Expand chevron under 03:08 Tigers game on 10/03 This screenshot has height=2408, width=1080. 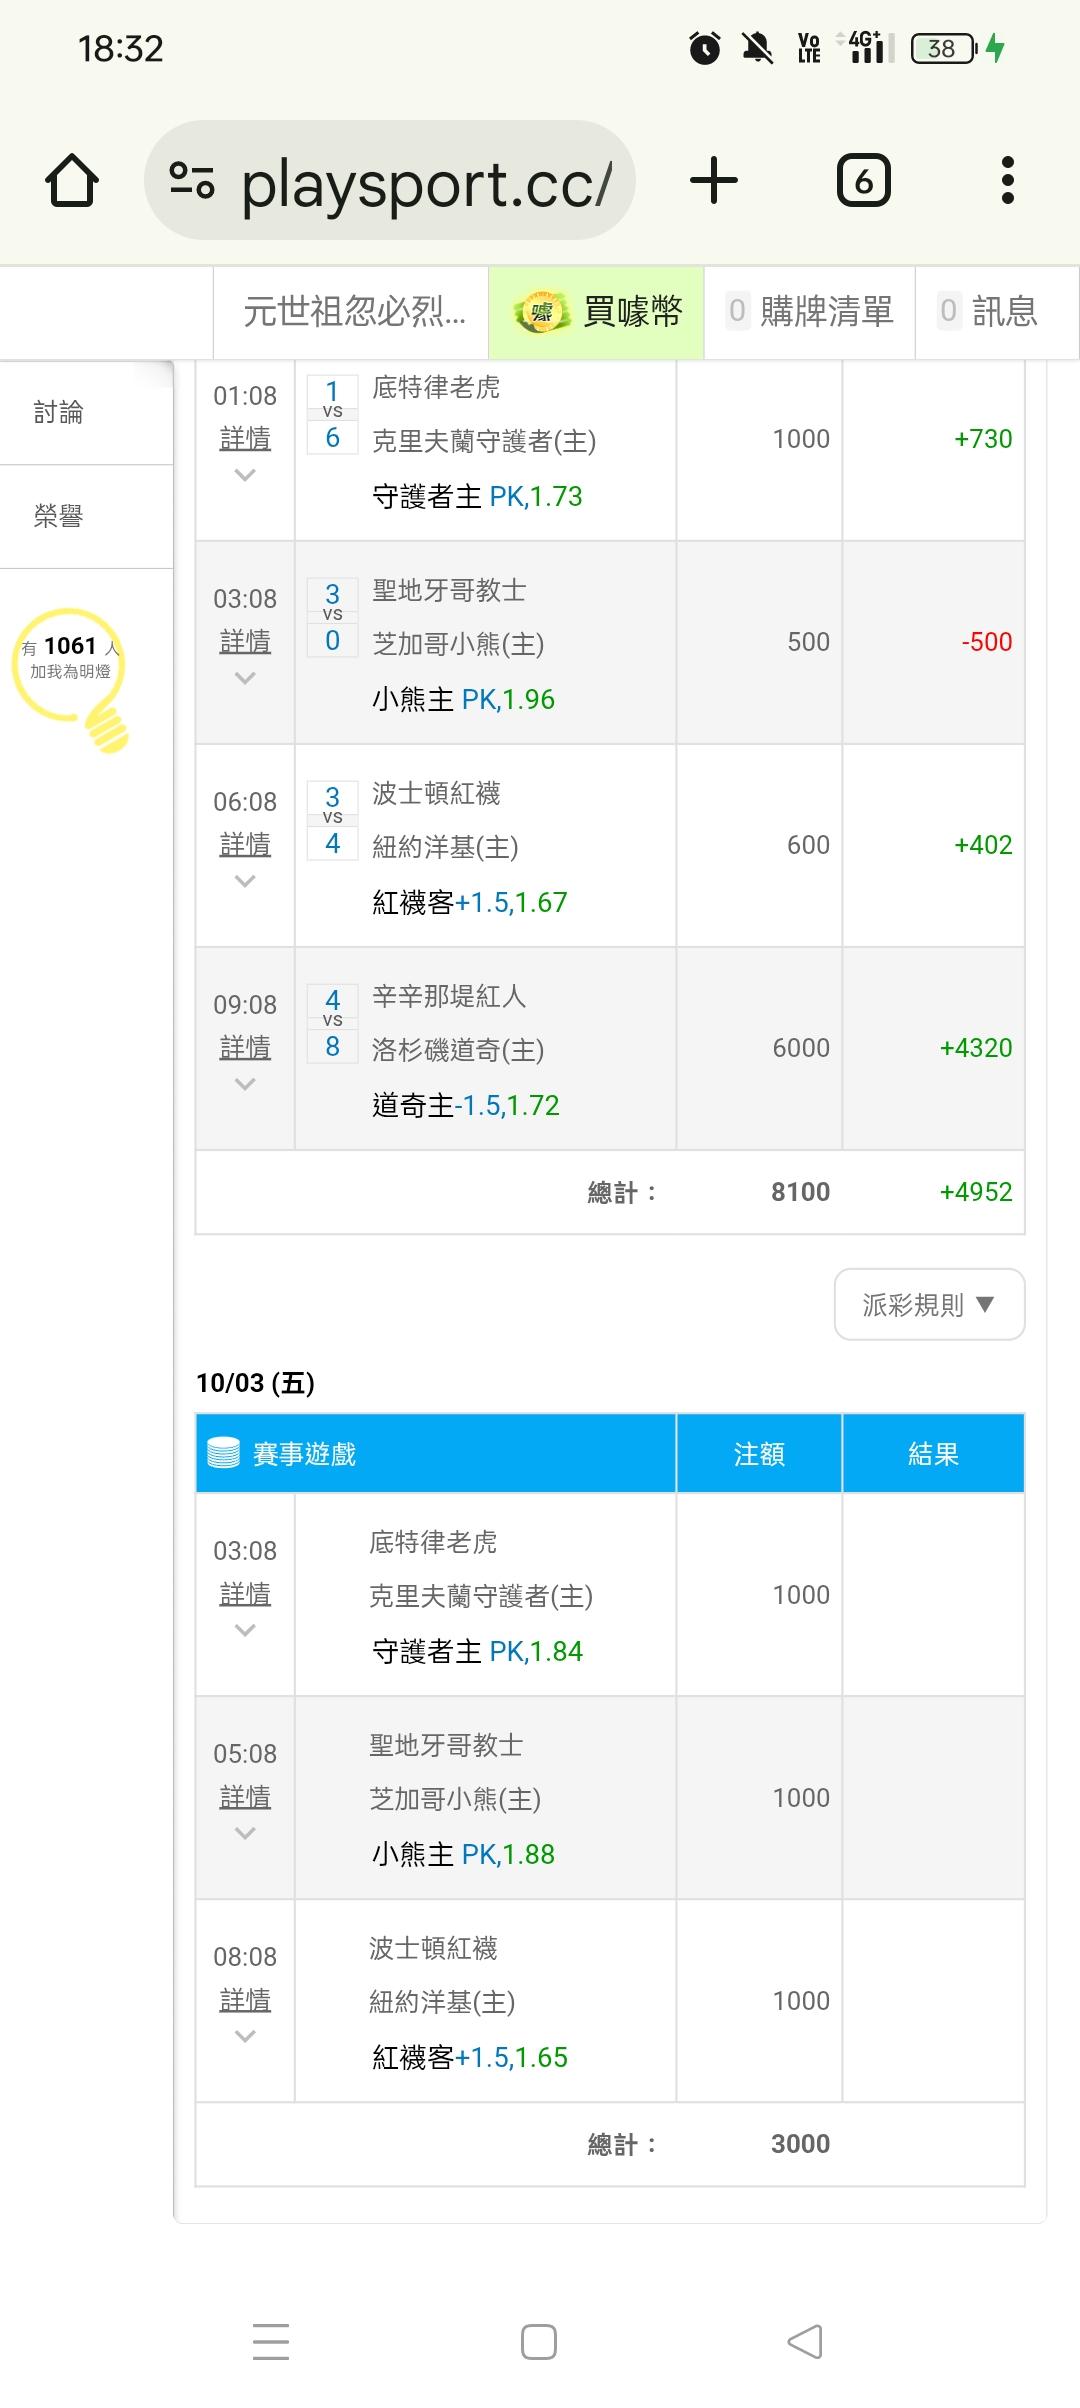point(245,1630)
